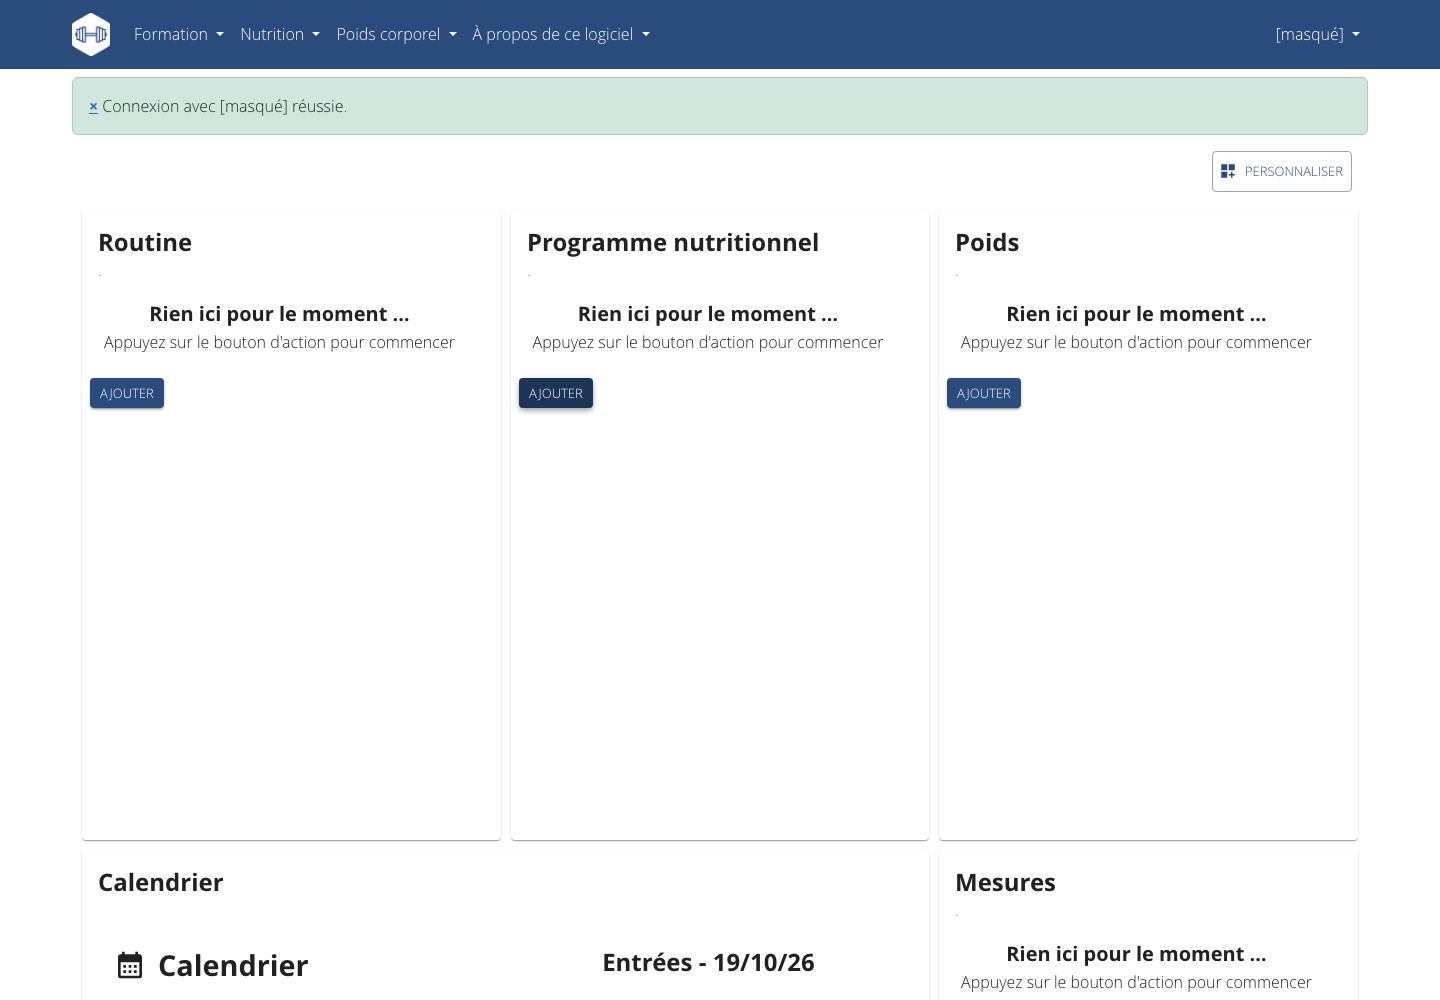
Task: Click 'Connexion avec [masqué] réussie.' message
Action: click(x=225, y=106)
